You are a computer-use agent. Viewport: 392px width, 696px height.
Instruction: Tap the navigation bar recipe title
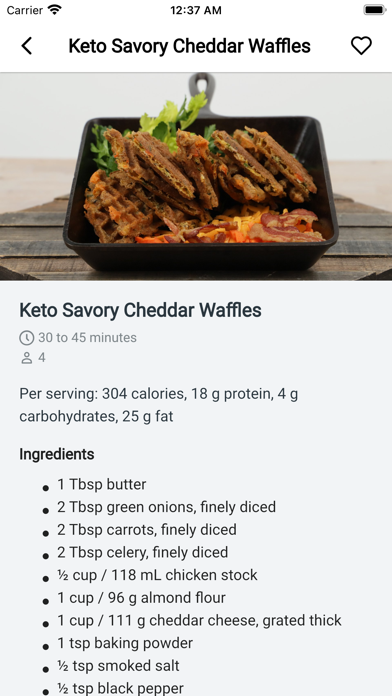tap(190, 46)
